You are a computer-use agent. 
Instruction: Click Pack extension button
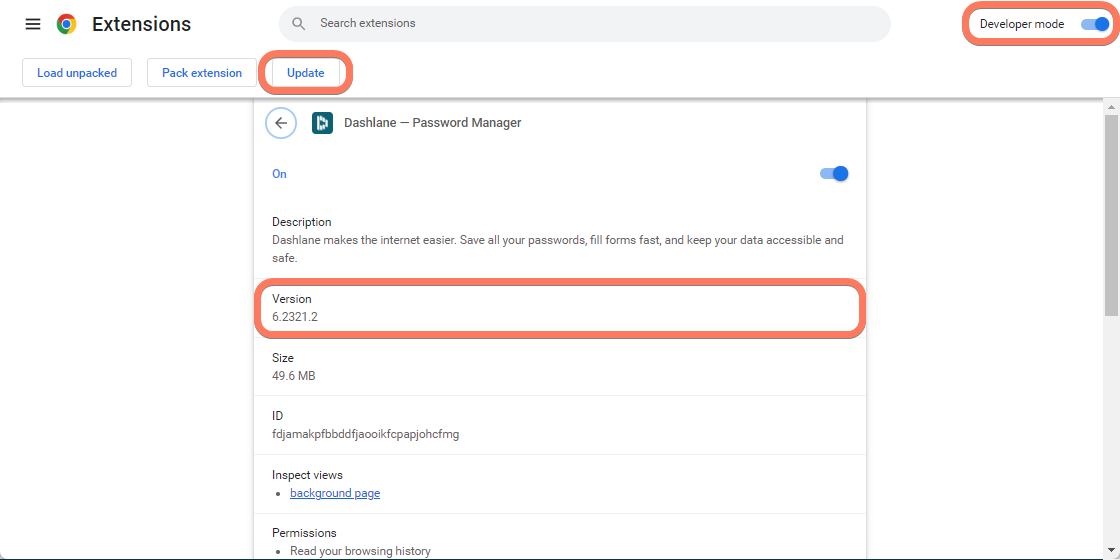[x=201, y=73]
